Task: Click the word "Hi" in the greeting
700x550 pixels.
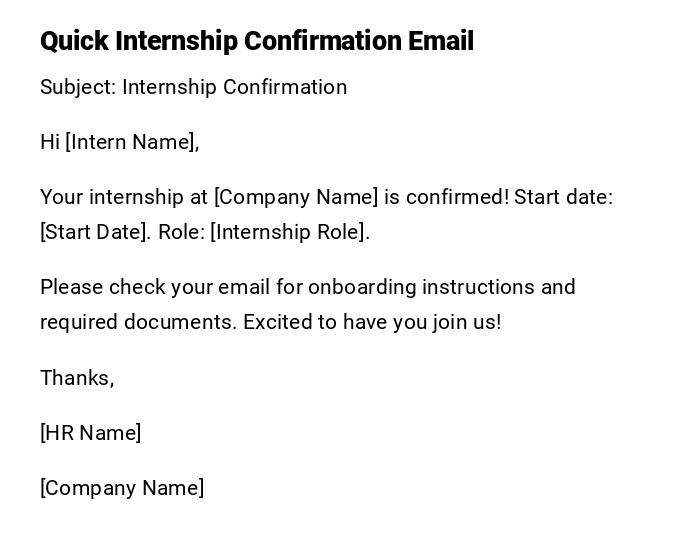Action: pyautogui.click(x=50, y=142)
